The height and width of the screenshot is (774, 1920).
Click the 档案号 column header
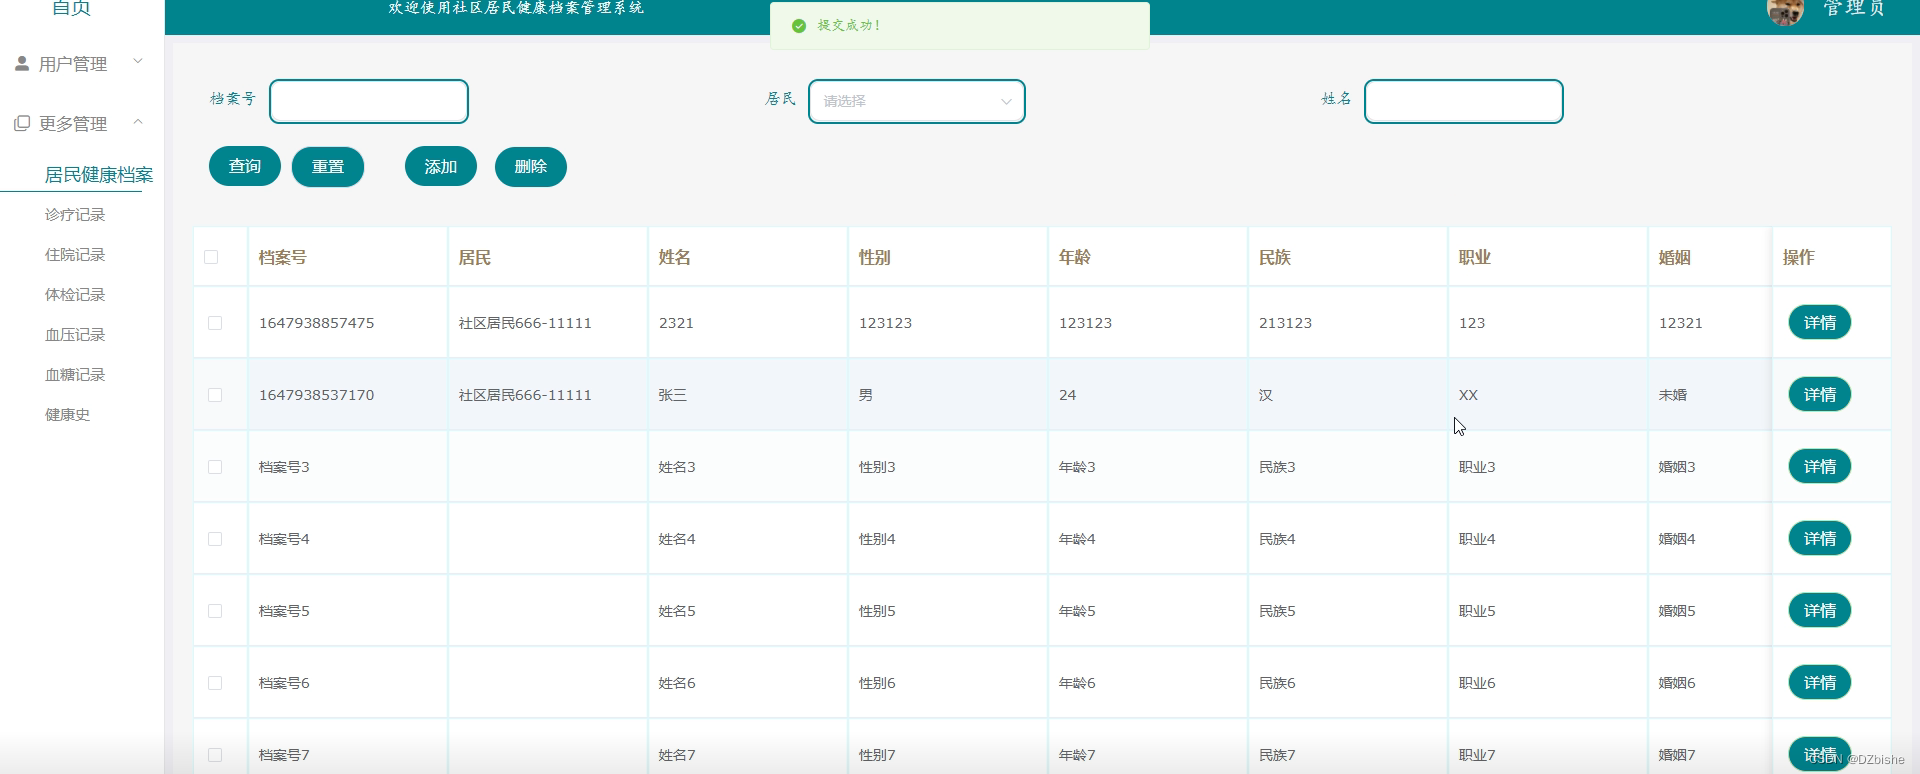[283, 258]
